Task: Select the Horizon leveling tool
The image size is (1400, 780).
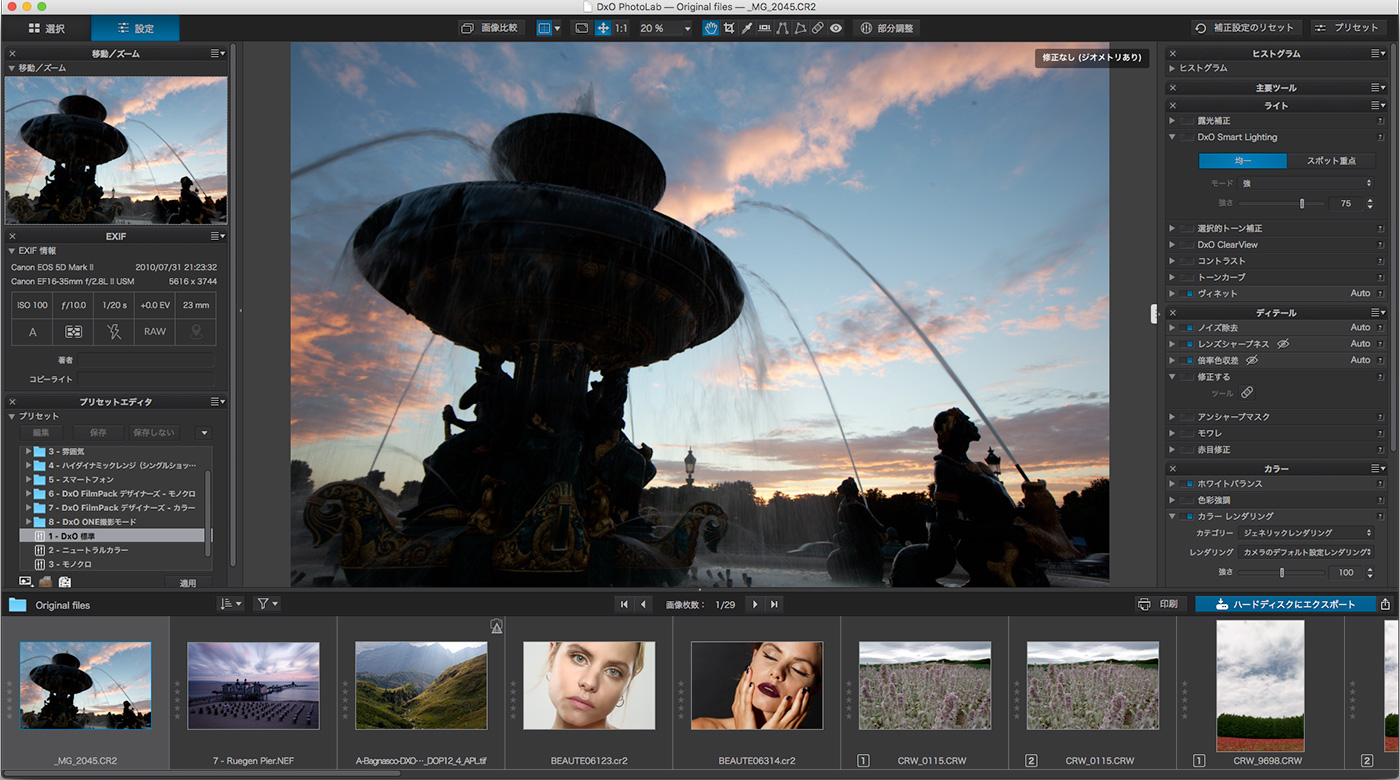Action: click(765, 28)
